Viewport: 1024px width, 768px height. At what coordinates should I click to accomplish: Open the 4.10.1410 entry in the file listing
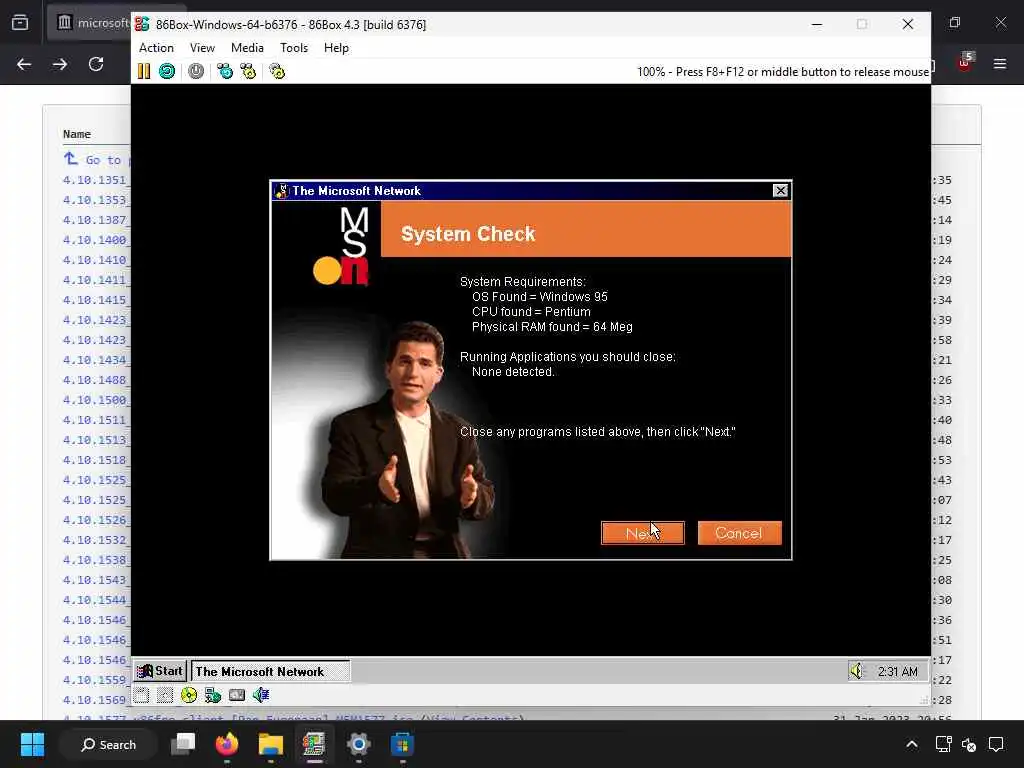click(x=97, y=260)
